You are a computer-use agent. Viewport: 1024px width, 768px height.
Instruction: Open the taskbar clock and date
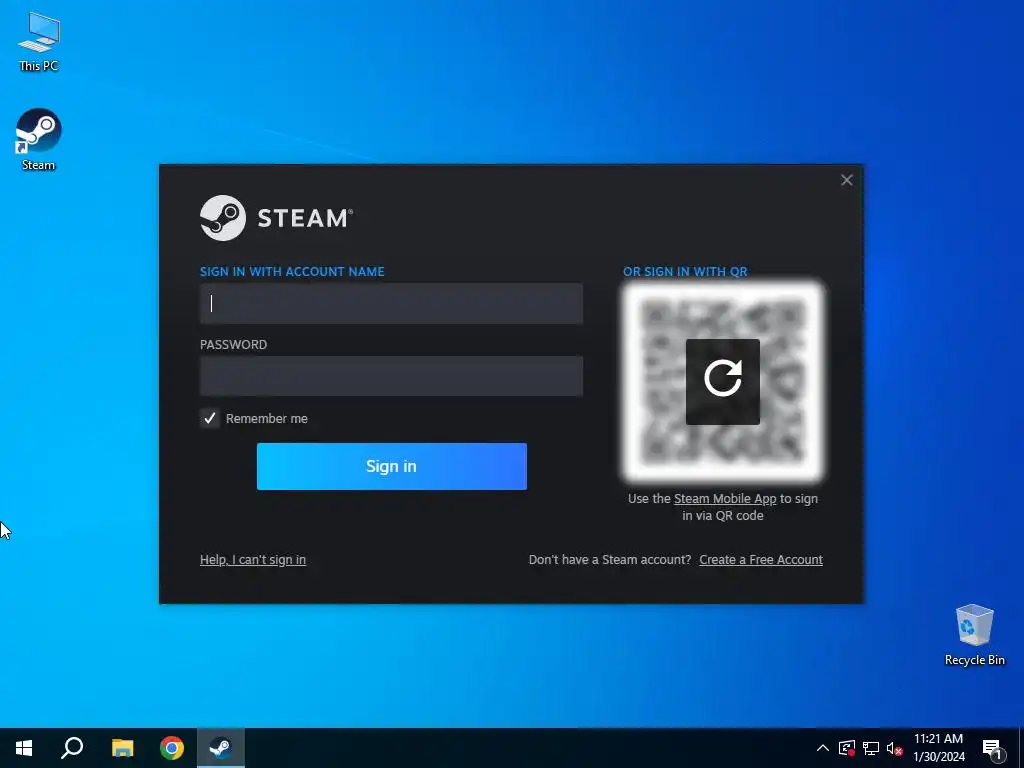tap(938, 748)
